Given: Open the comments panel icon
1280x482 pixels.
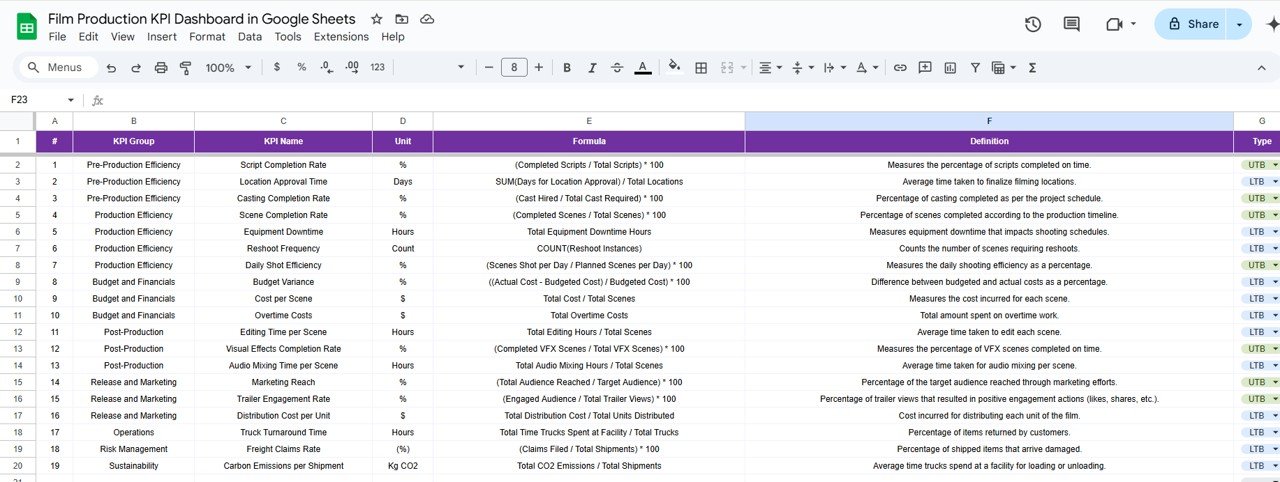Looking at the screenshot, I should click(1071, 24).
